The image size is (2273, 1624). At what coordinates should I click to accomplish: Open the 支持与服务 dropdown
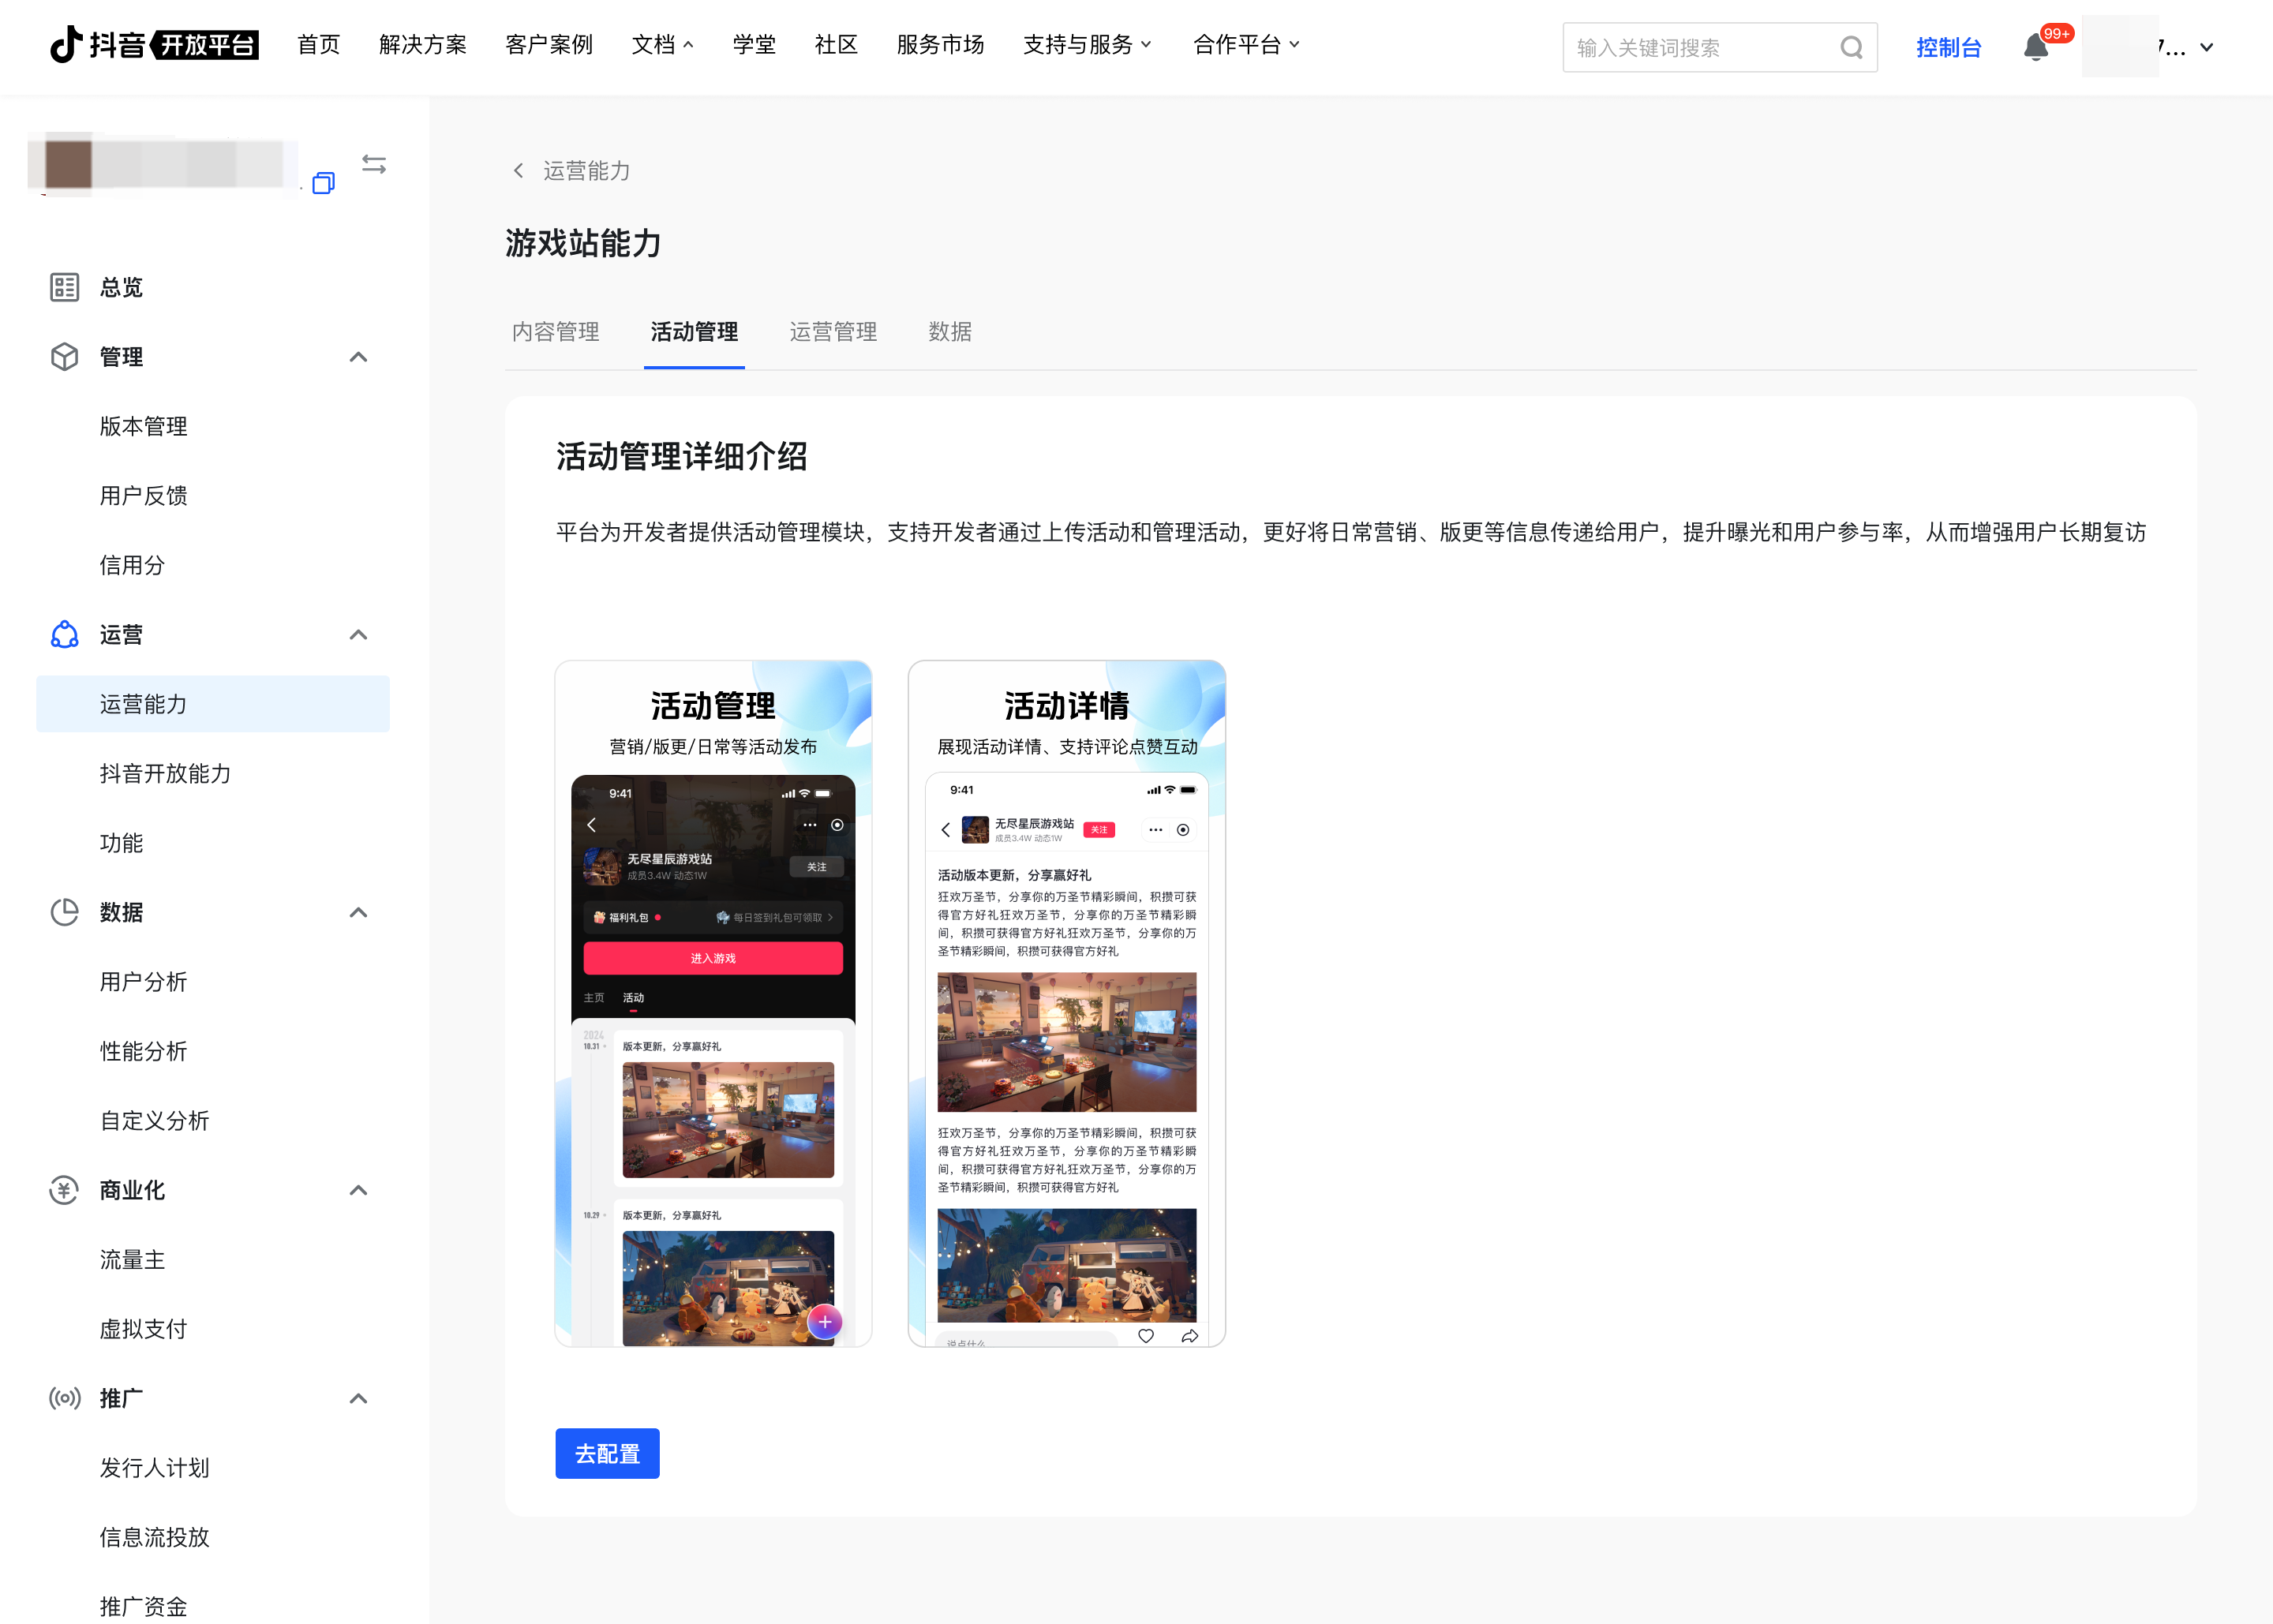coord(1088,45)
